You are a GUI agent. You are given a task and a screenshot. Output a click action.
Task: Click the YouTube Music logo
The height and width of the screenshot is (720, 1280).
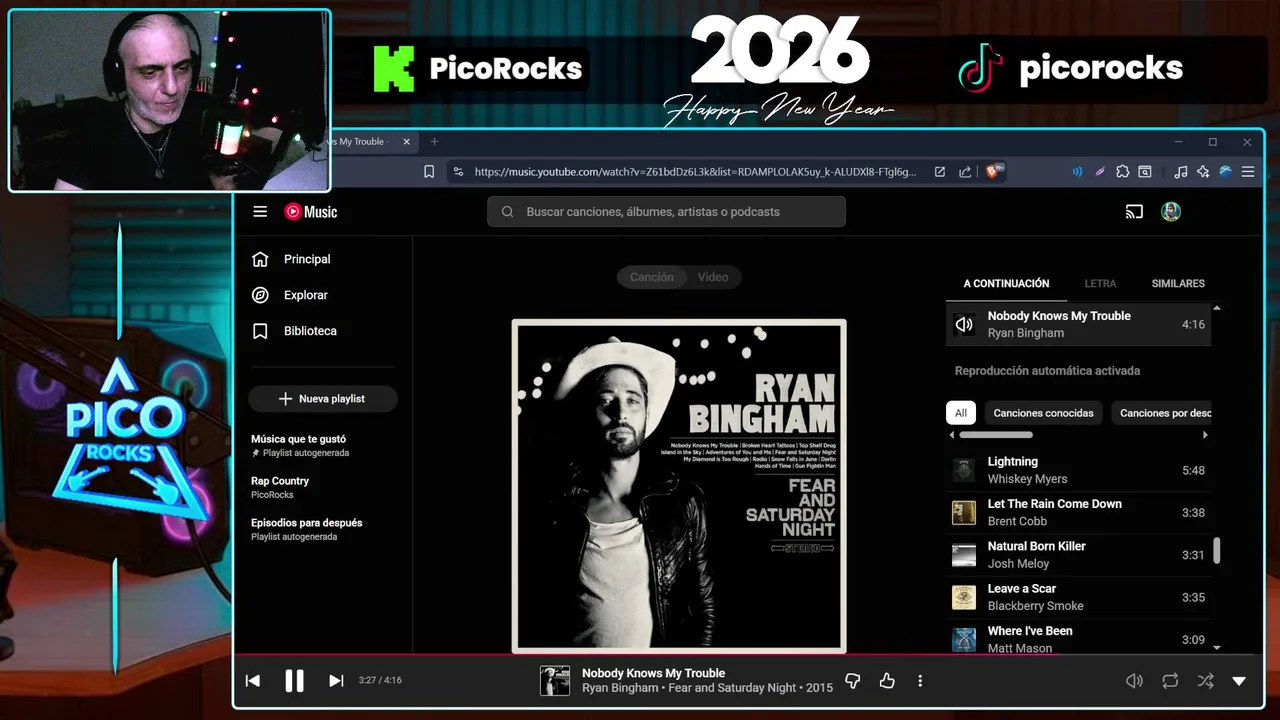click(311, 212)
